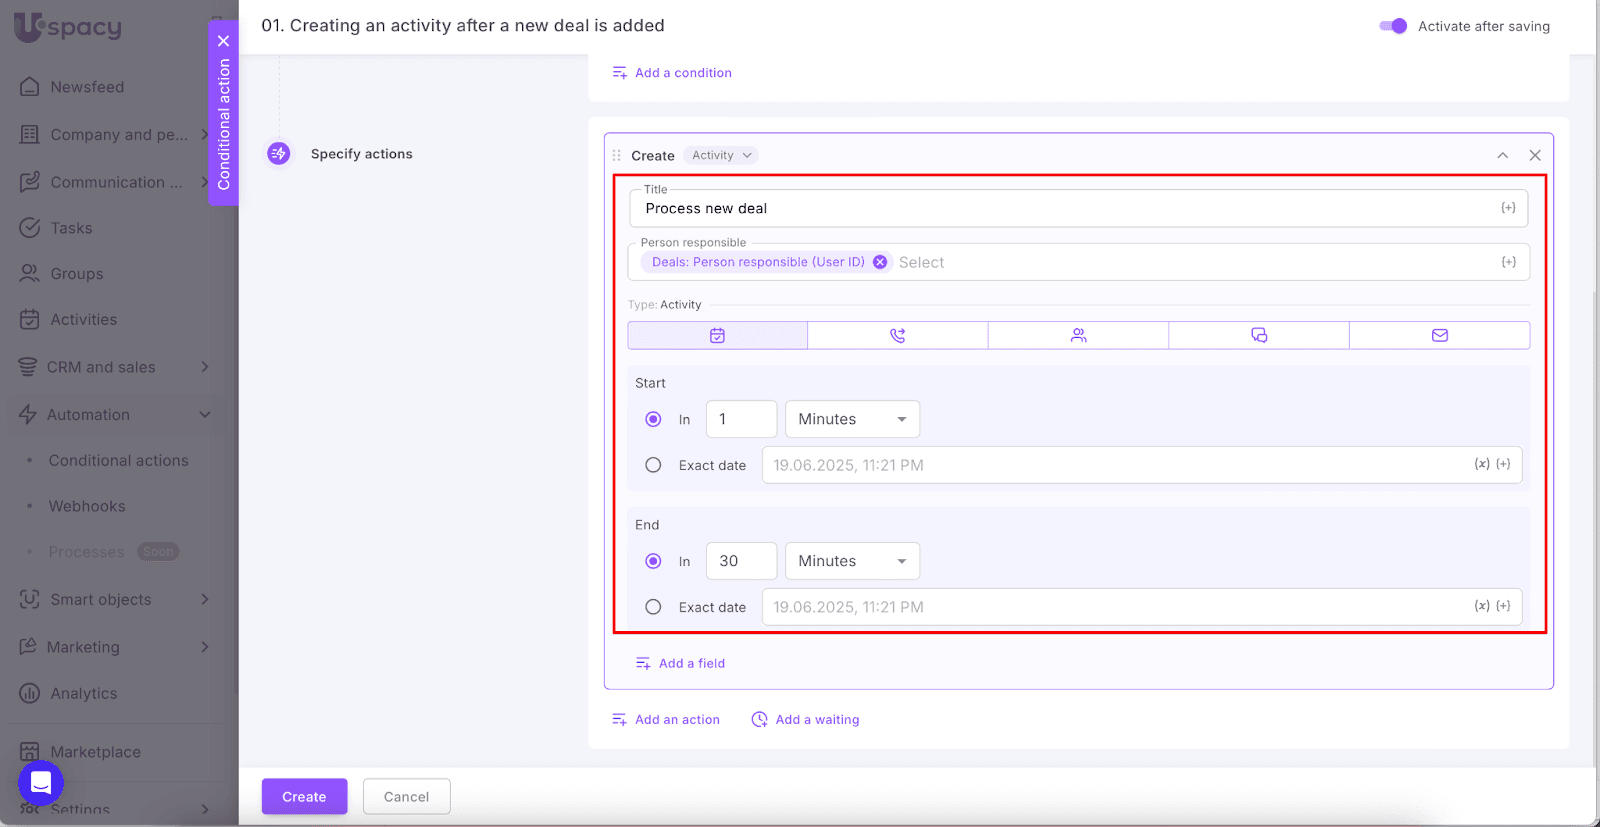Open the End Minutes unit dropdown
Viewport: 1600px width, 827px height.
point(852,561)
